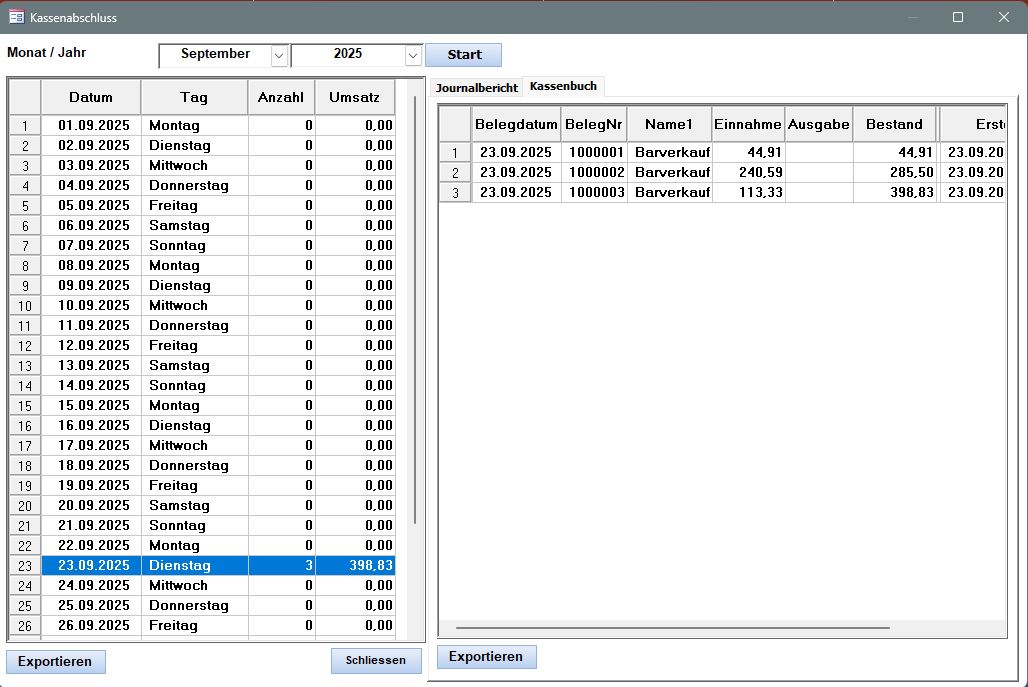Screen dimensions: 1028x687
Task: Expand the year dropdown showing 2025
Action: click(412, 56)
